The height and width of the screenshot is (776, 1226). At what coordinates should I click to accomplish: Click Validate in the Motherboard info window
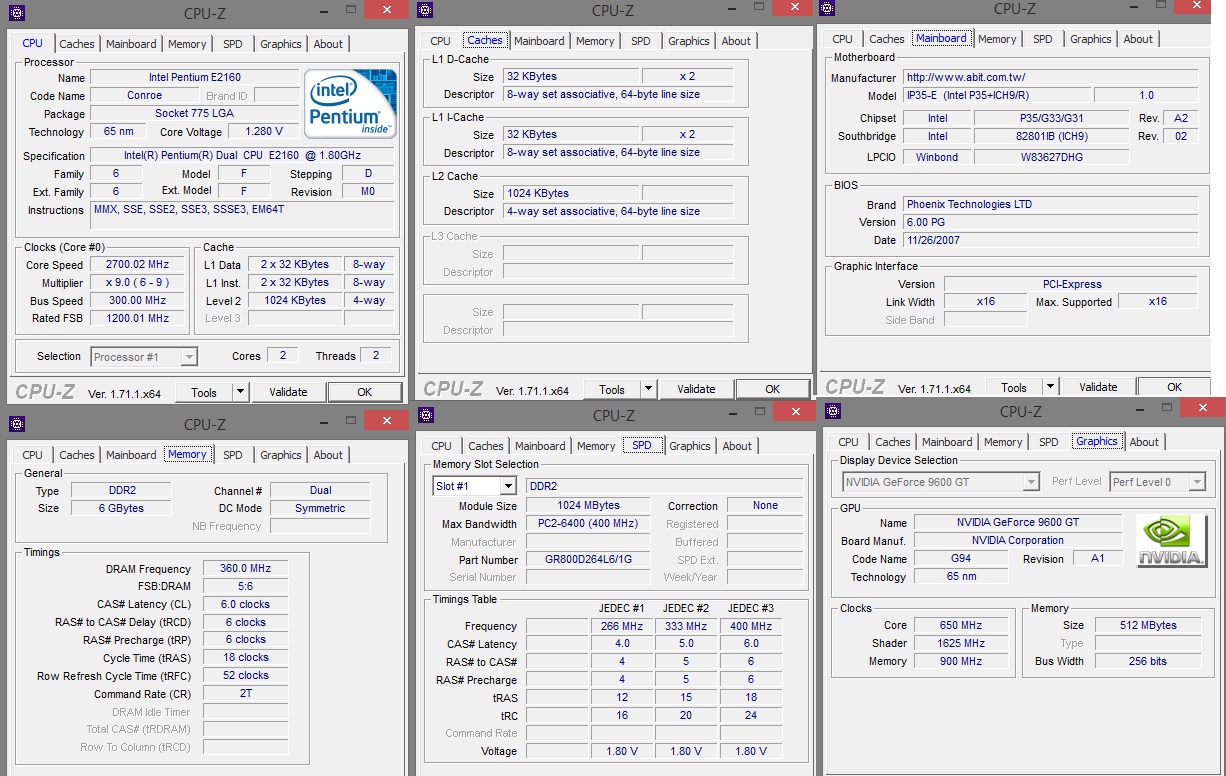coord(1098,387)
